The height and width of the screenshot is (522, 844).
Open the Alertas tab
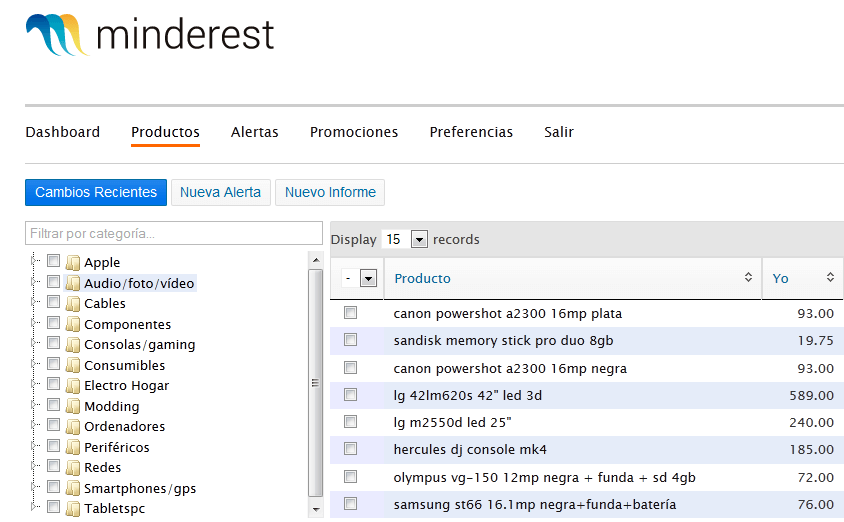(x=255, y=132)
